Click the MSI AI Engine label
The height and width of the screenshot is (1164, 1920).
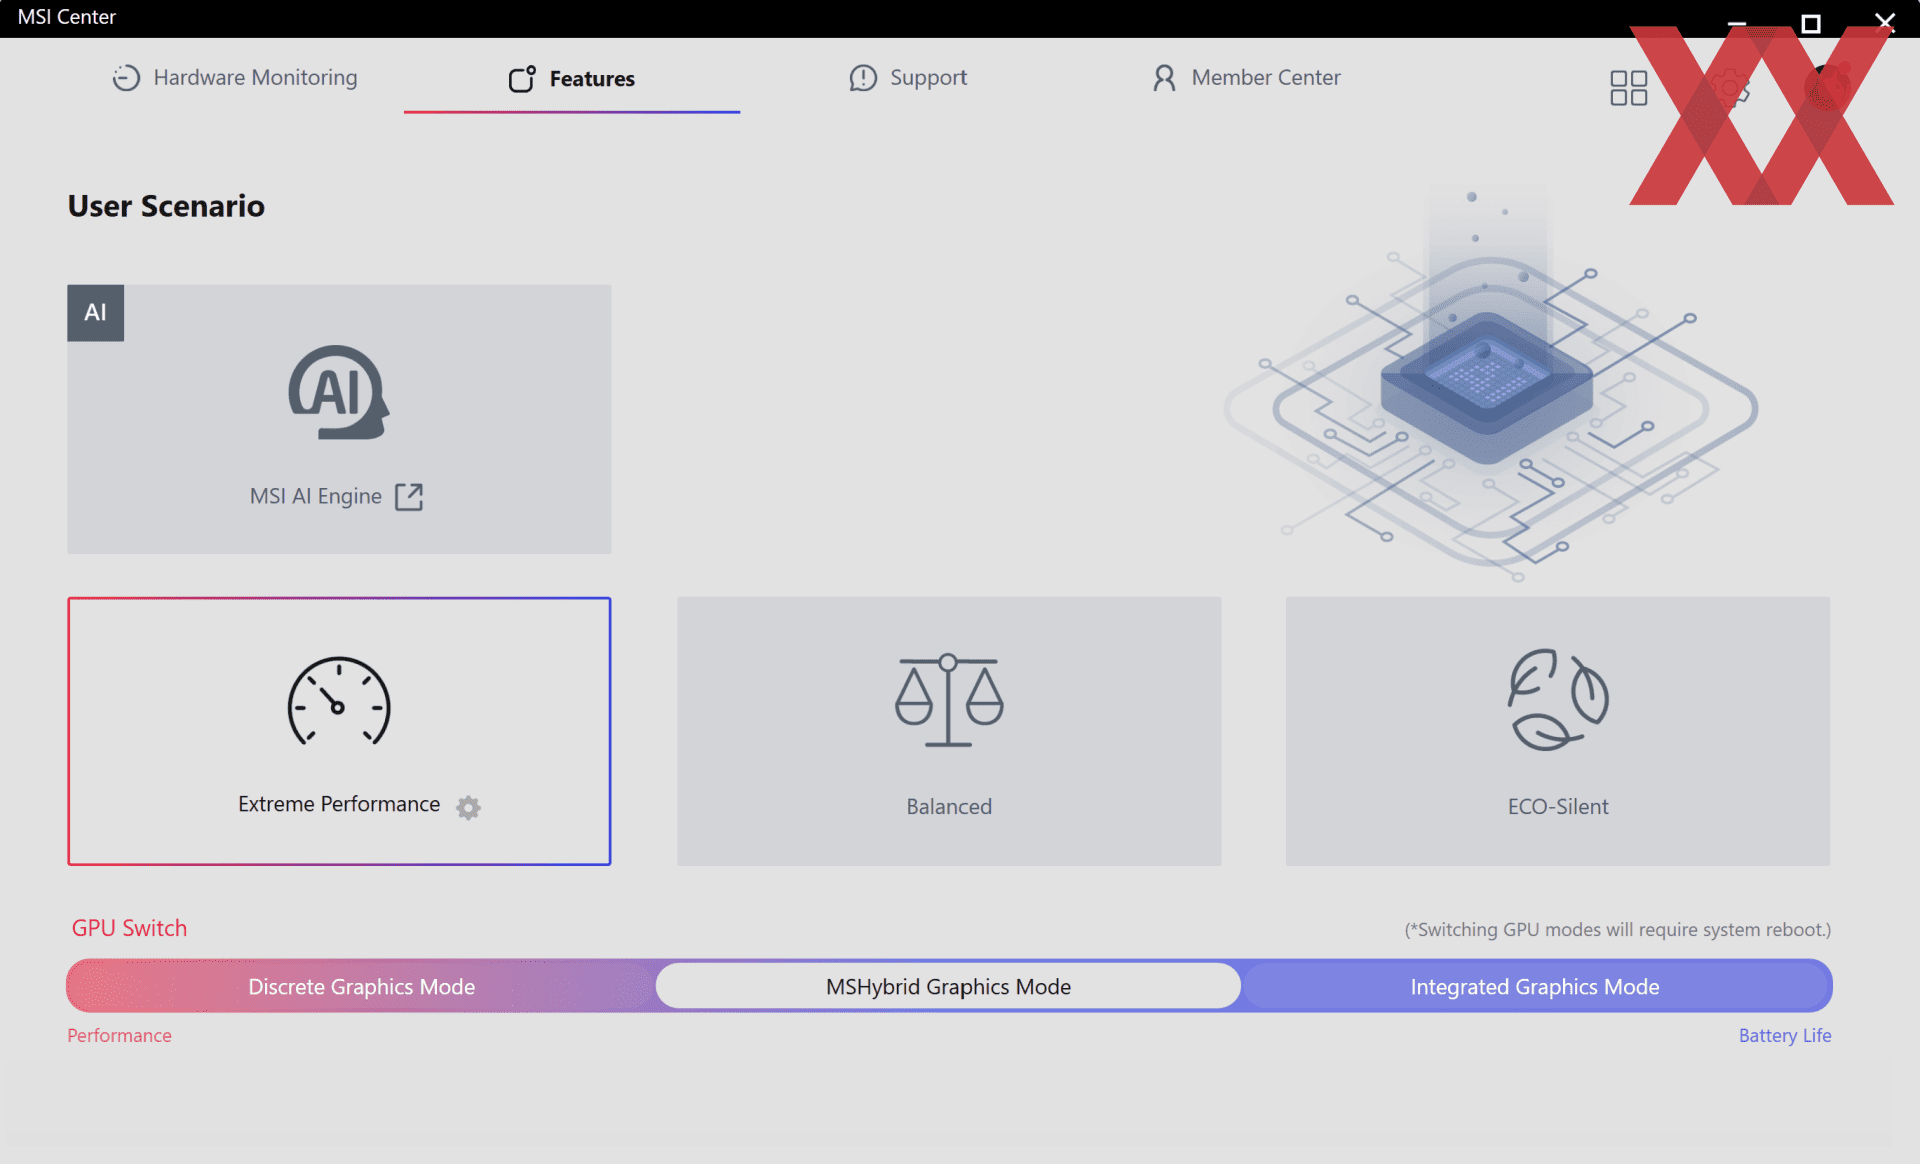[x=316, y=497]
